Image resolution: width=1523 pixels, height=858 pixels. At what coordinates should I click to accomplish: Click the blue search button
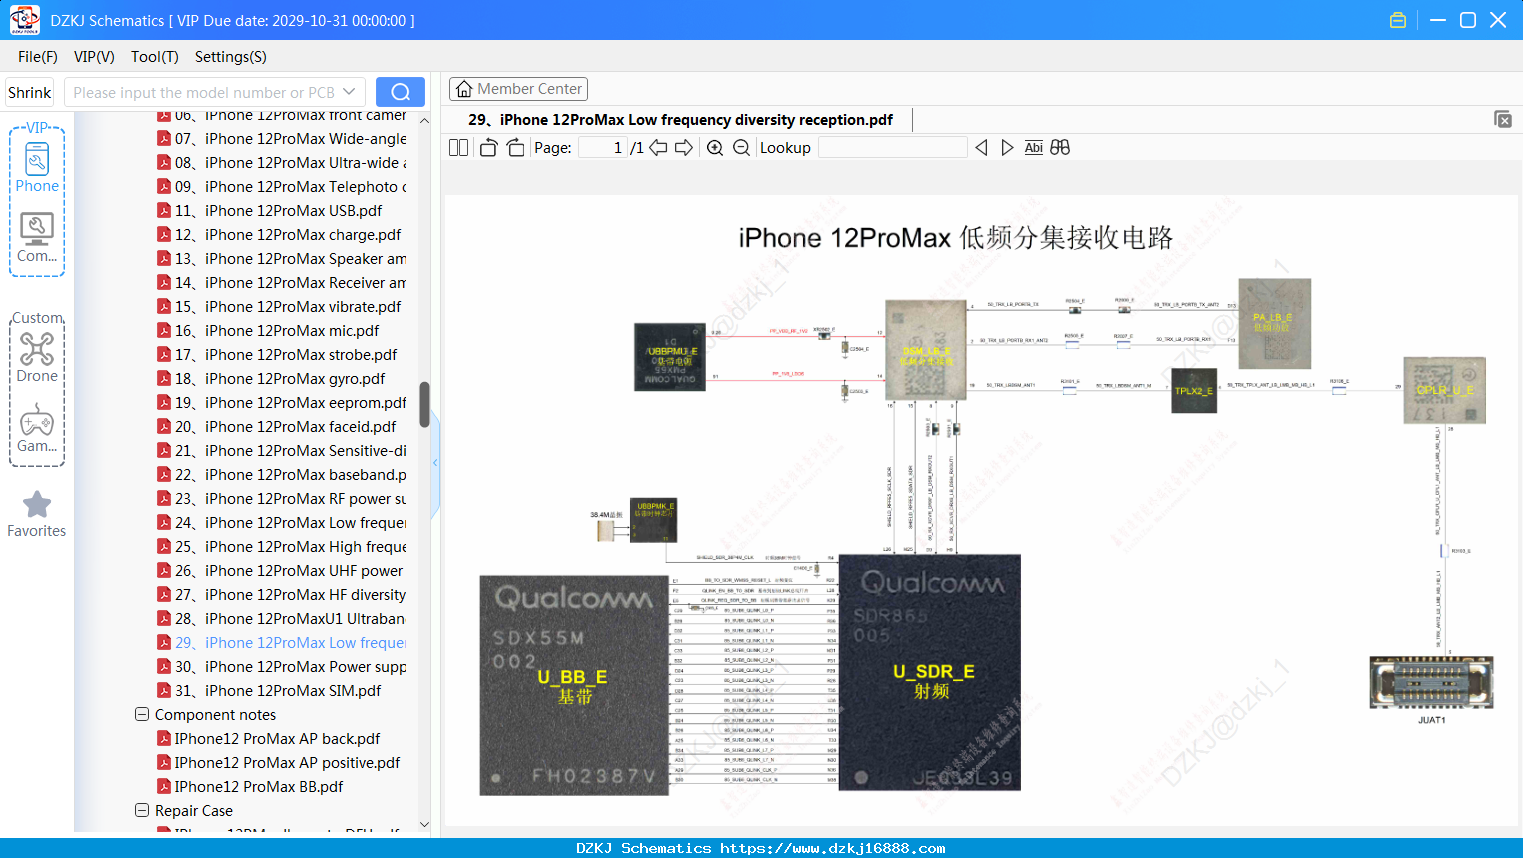click(x=400, y=92)
